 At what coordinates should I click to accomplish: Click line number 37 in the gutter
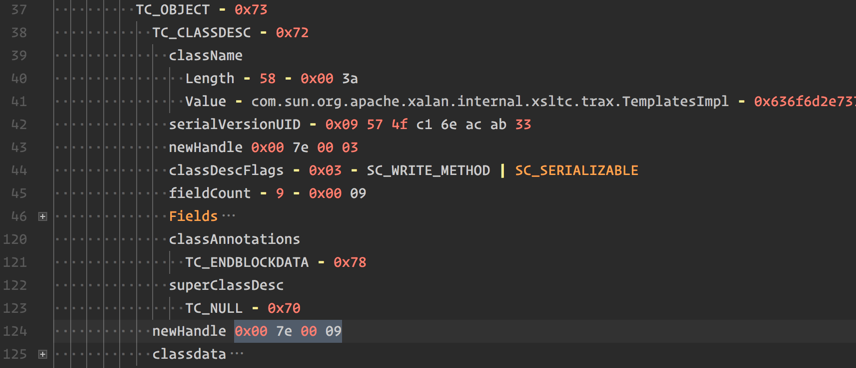(x=19, y=10)
